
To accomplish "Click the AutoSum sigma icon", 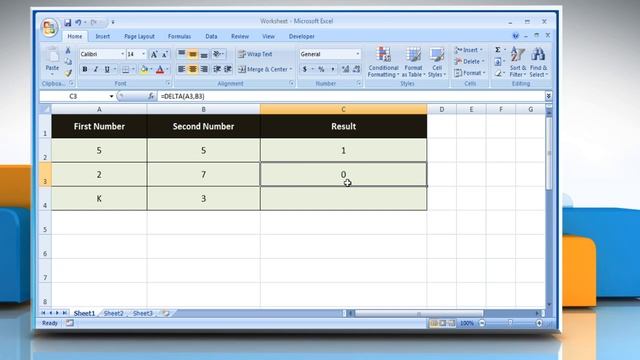I will [x=498, y=50].
